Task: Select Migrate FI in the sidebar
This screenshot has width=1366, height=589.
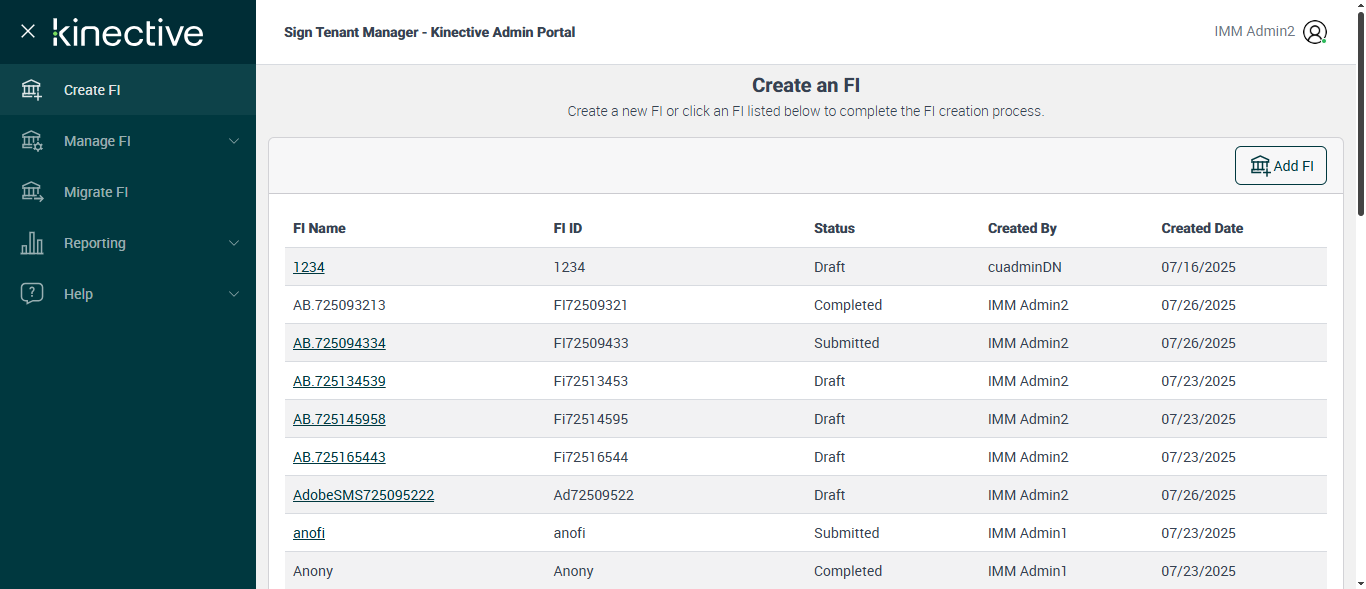Action: click(96, 192)
